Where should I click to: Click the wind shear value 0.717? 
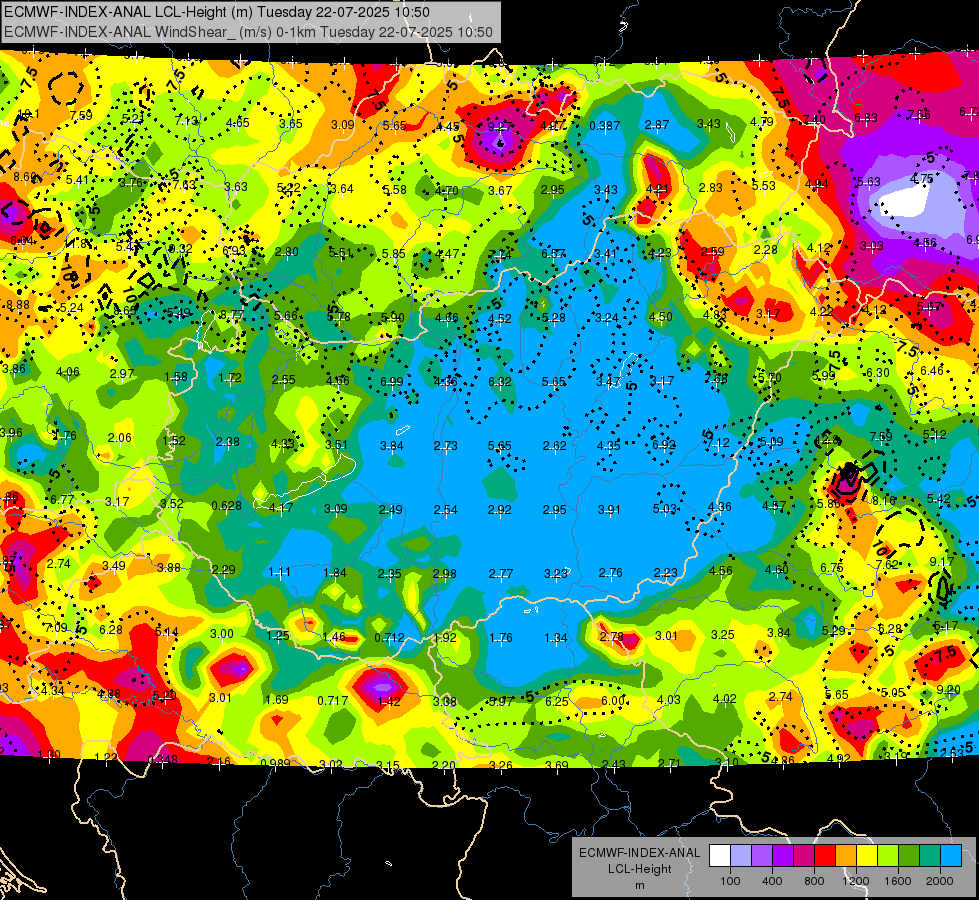[333, 701]
